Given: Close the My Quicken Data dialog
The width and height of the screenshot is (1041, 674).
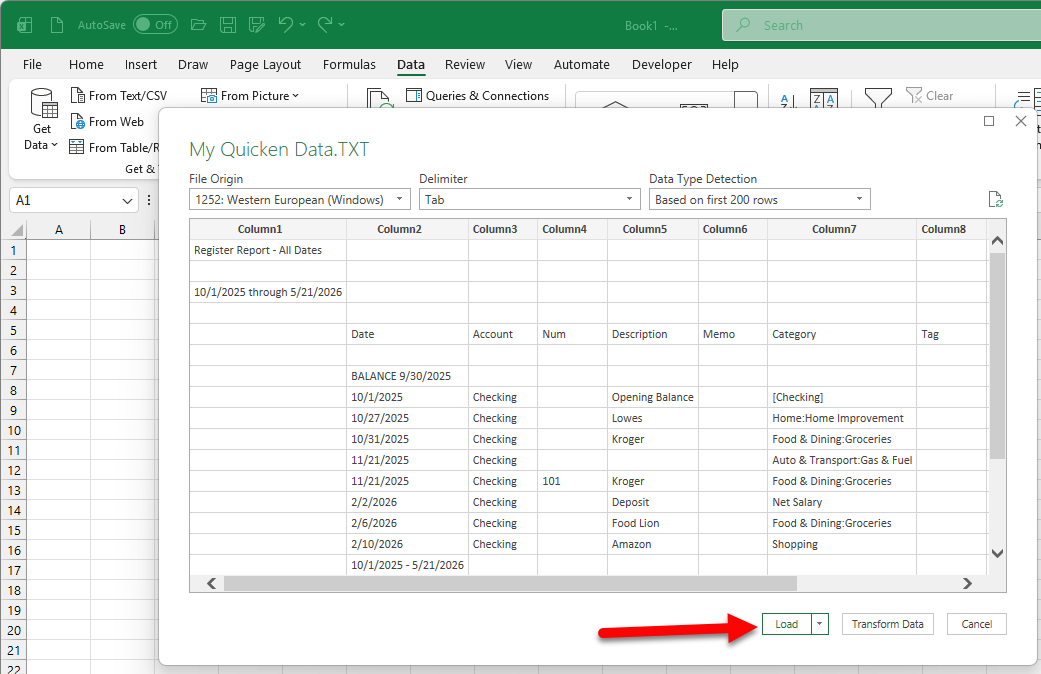Looking at the screenshot, I should pos(1021,121).
